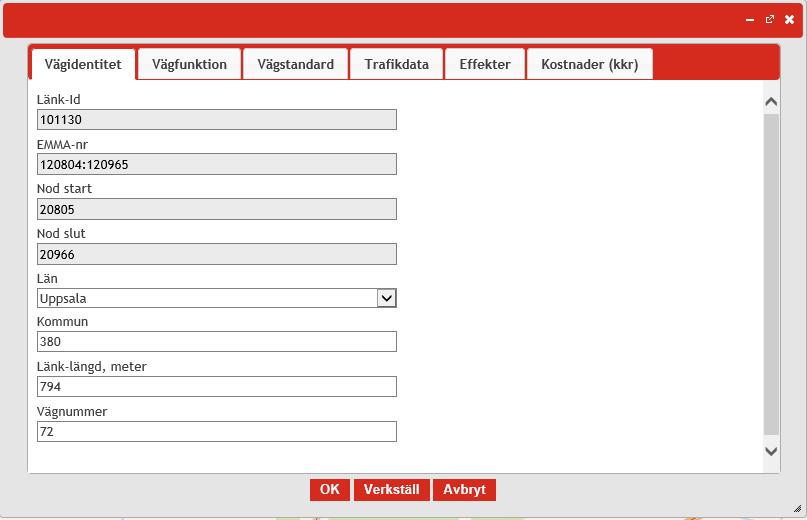Click the EMMA-nr label
The height and width of the screenshot is (520, 807).
coord(62,145)
